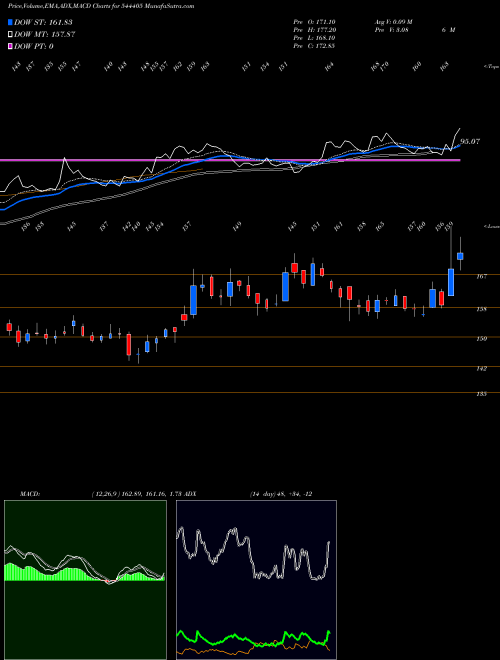Click the 'Pre C: 172.85' close value

coord(314,46)
